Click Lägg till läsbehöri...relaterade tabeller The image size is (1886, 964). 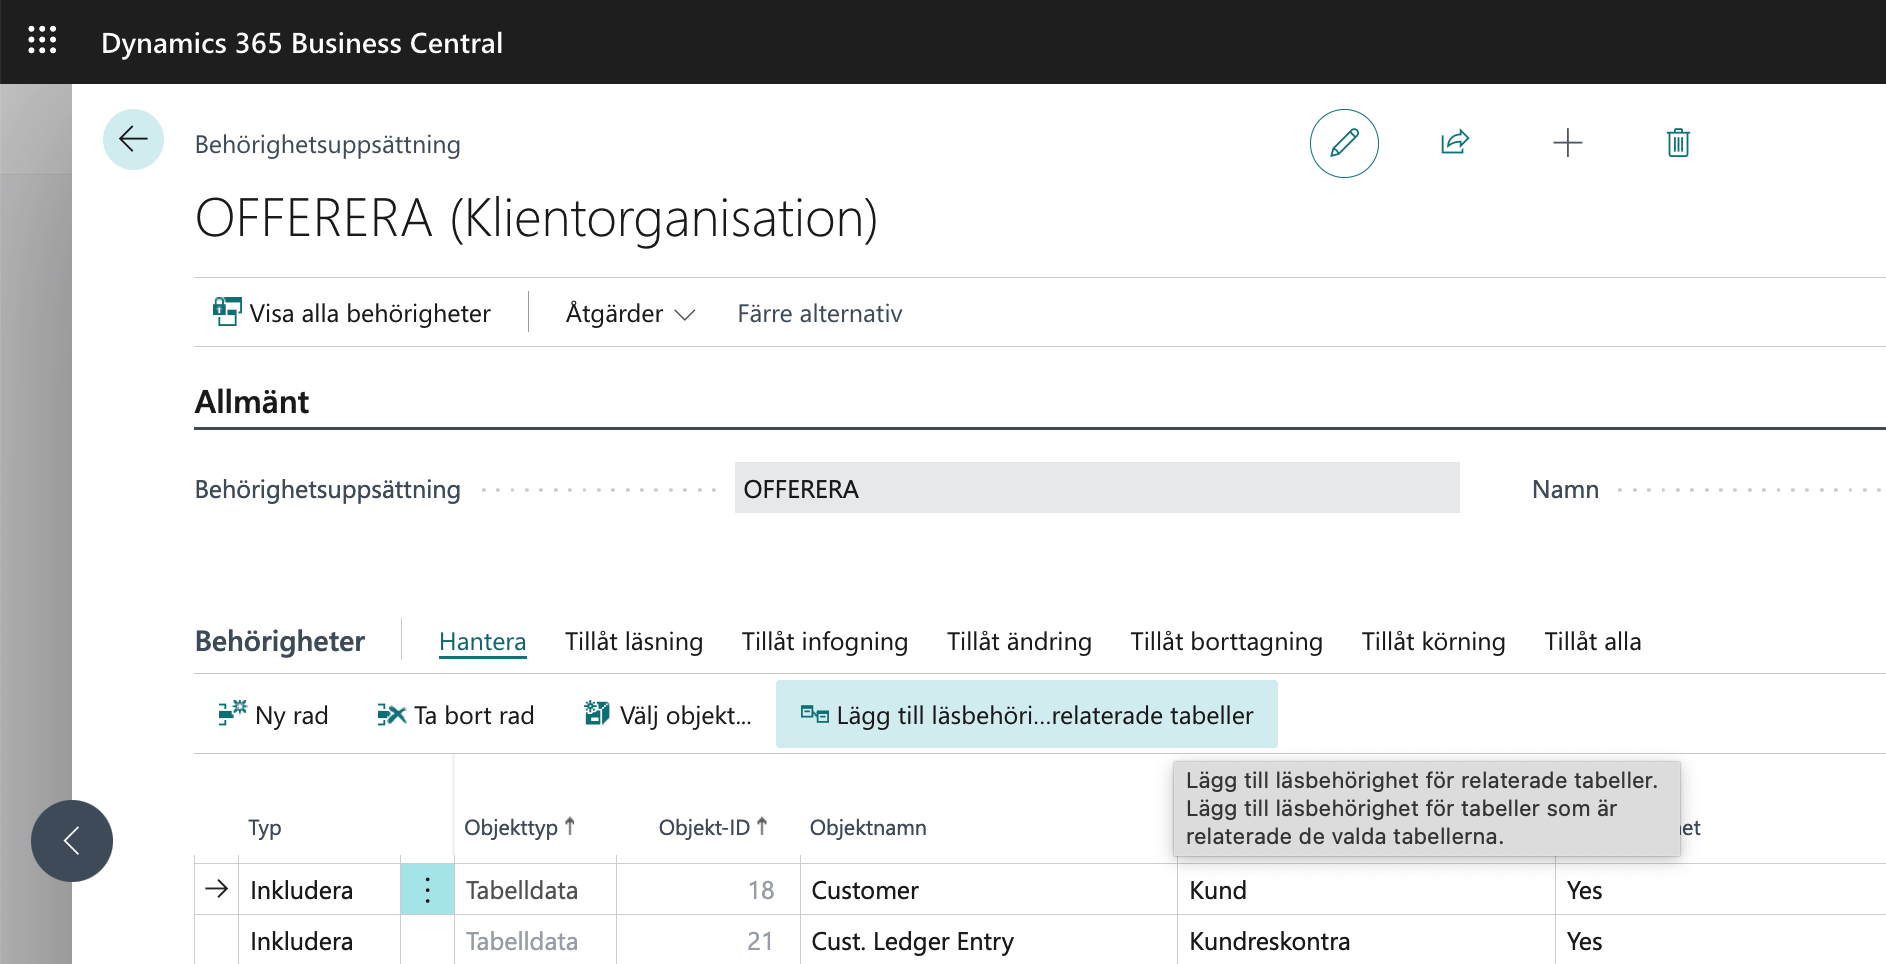click(1027, 714)
